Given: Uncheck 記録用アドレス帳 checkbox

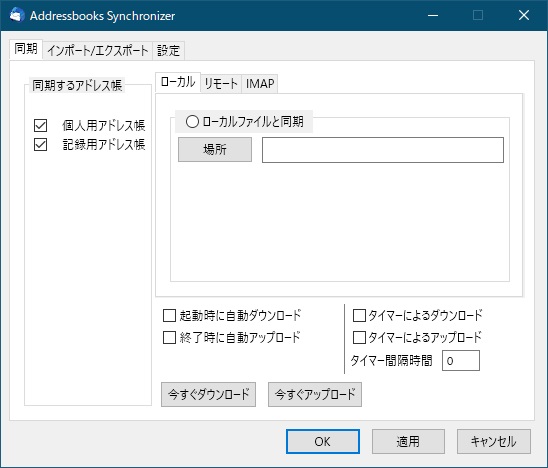Looking at the screenshot, I should pyautogui.click(x=41, y=144).
